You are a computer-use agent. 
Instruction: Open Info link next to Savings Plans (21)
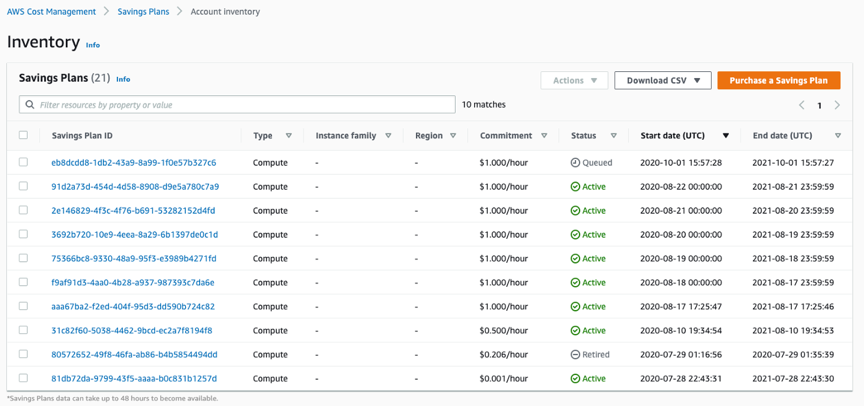123,79
